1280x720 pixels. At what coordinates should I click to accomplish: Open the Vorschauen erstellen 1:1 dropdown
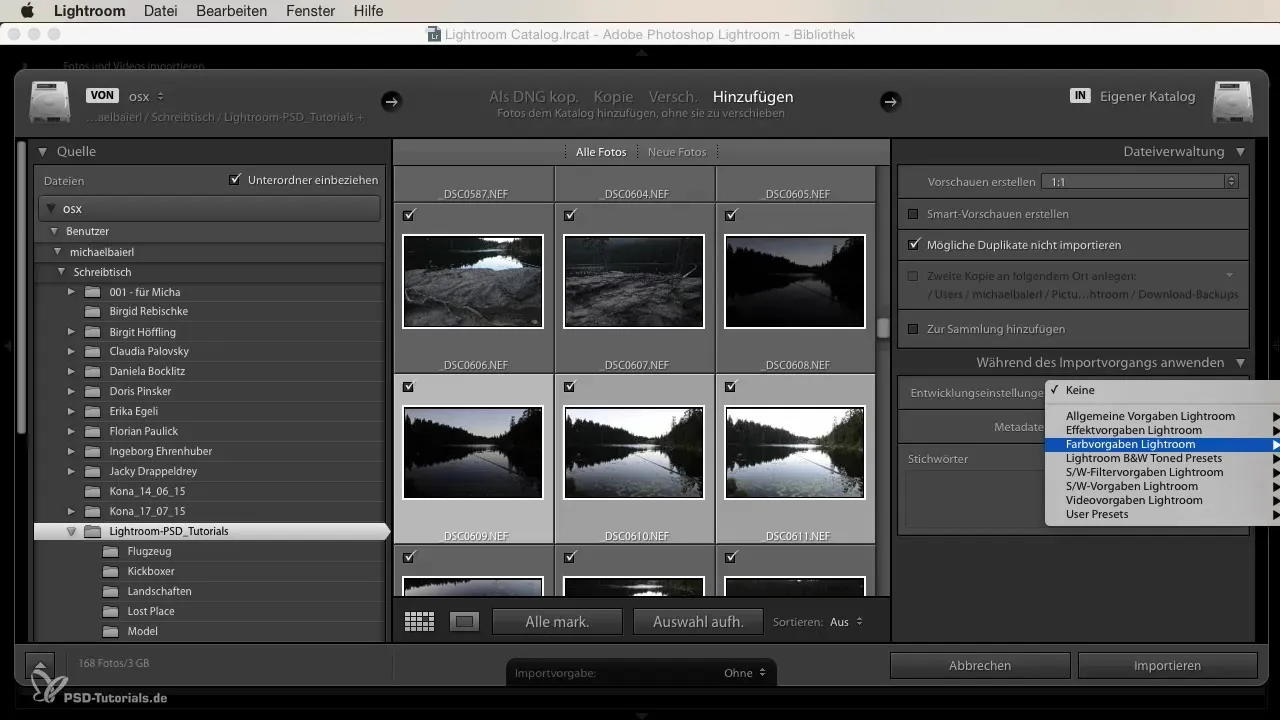1140,181
